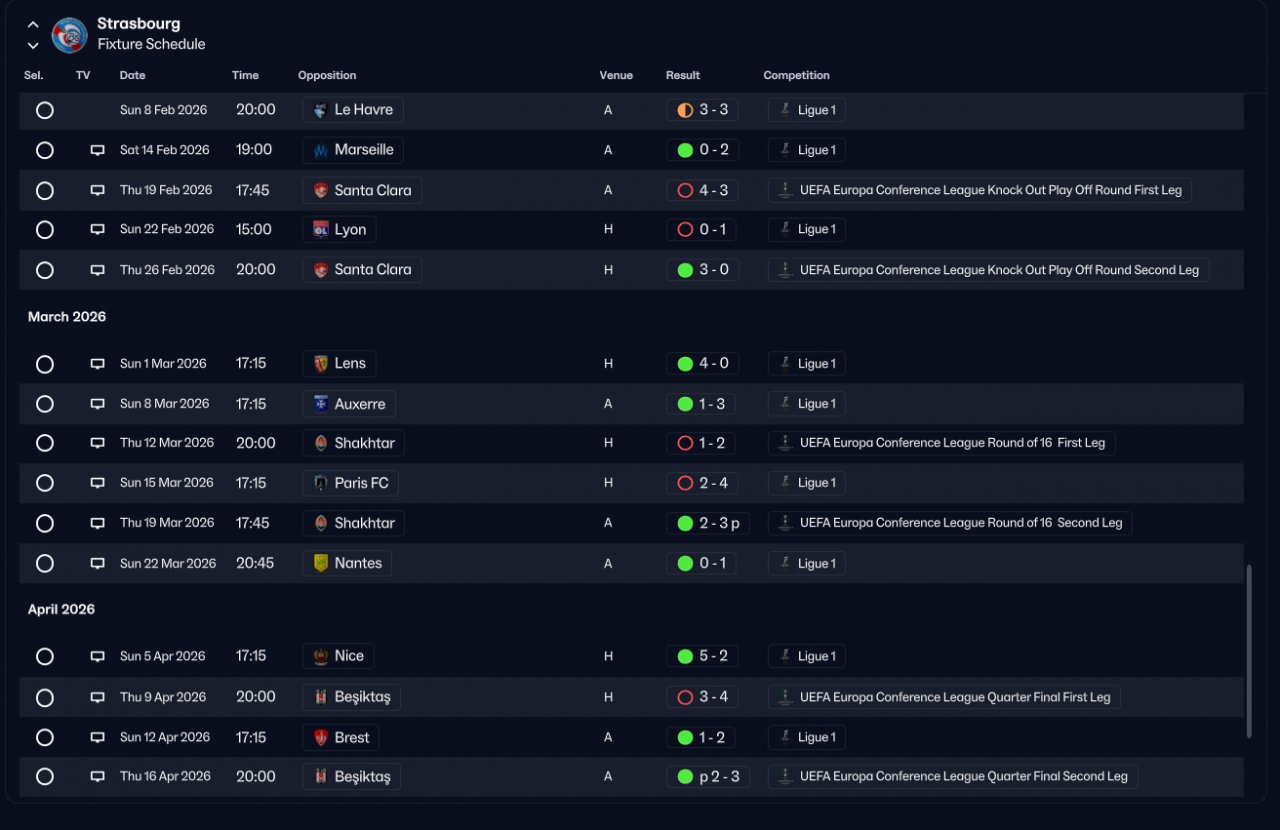Viewport: 1280px width, 830px height.
Task: Sort fixtures by the Date column header
Action: click(x=132, y=75)
